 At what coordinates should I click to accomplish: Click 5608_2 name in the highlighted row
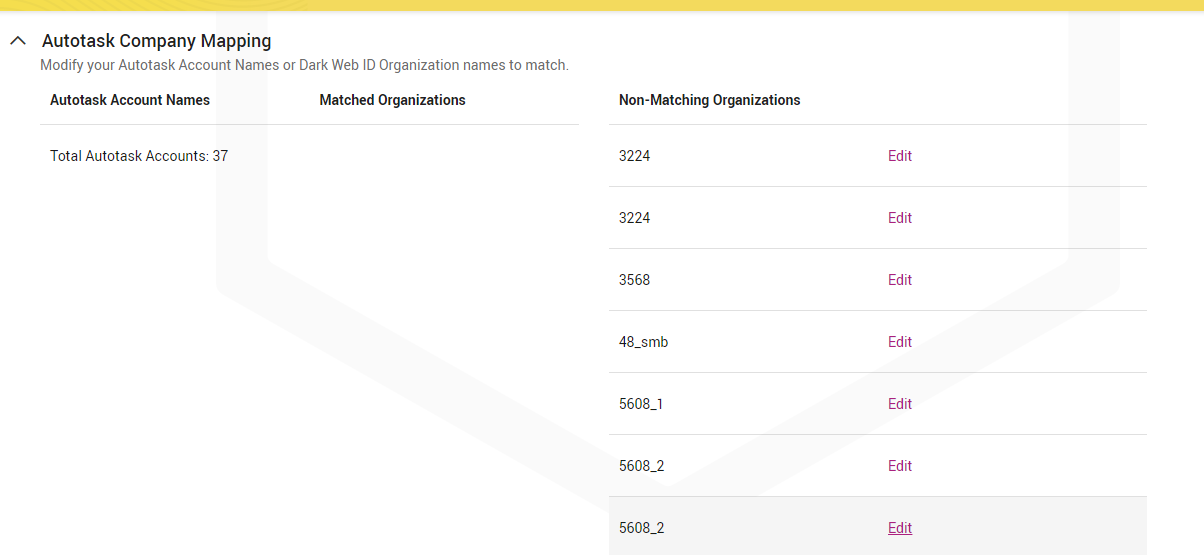pyautogui.click(x=641, y=528)
